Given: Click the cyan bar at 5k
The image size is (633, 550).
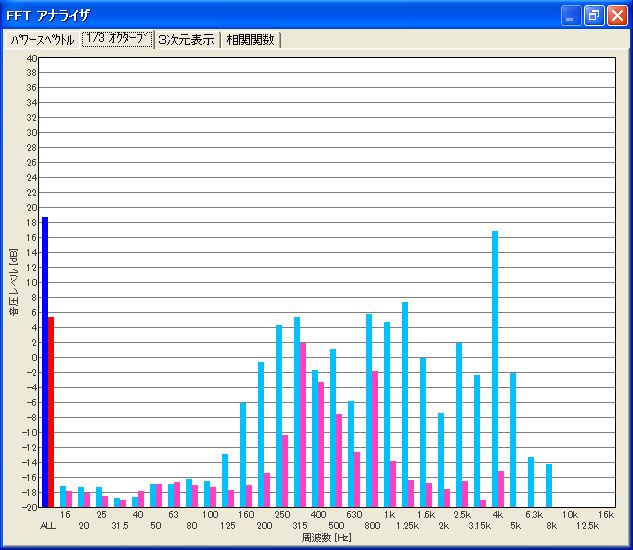Looking at the screenshot, I should (513, 440).
